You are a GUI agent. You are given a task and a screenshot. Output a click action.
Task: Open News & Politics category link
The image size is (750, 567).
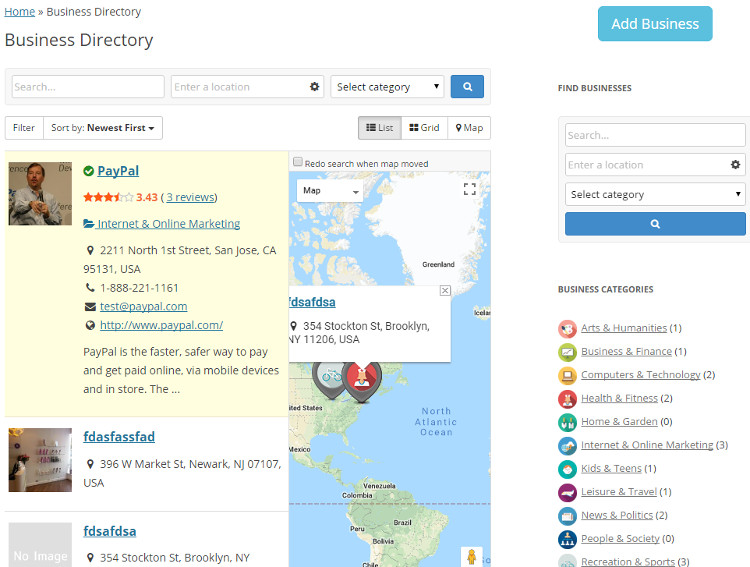[617, 515]
